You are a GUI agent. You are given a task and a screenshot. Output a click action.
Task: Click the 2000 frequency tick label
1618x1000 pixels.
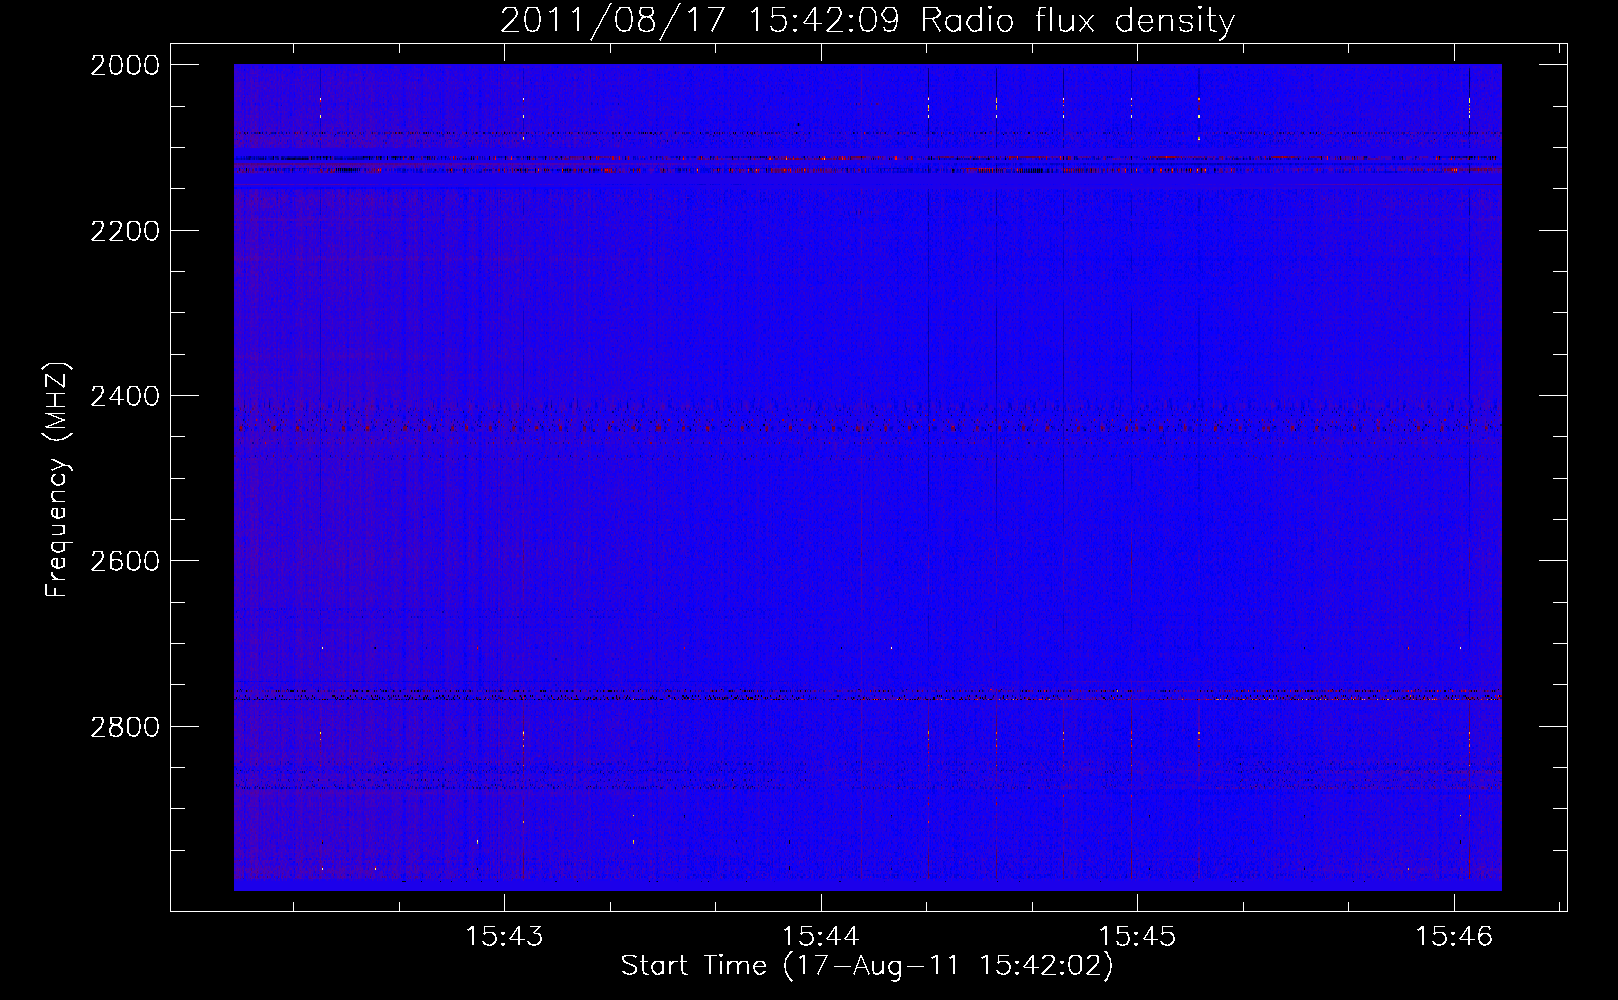pyautogui.click(x=125, y=65)
